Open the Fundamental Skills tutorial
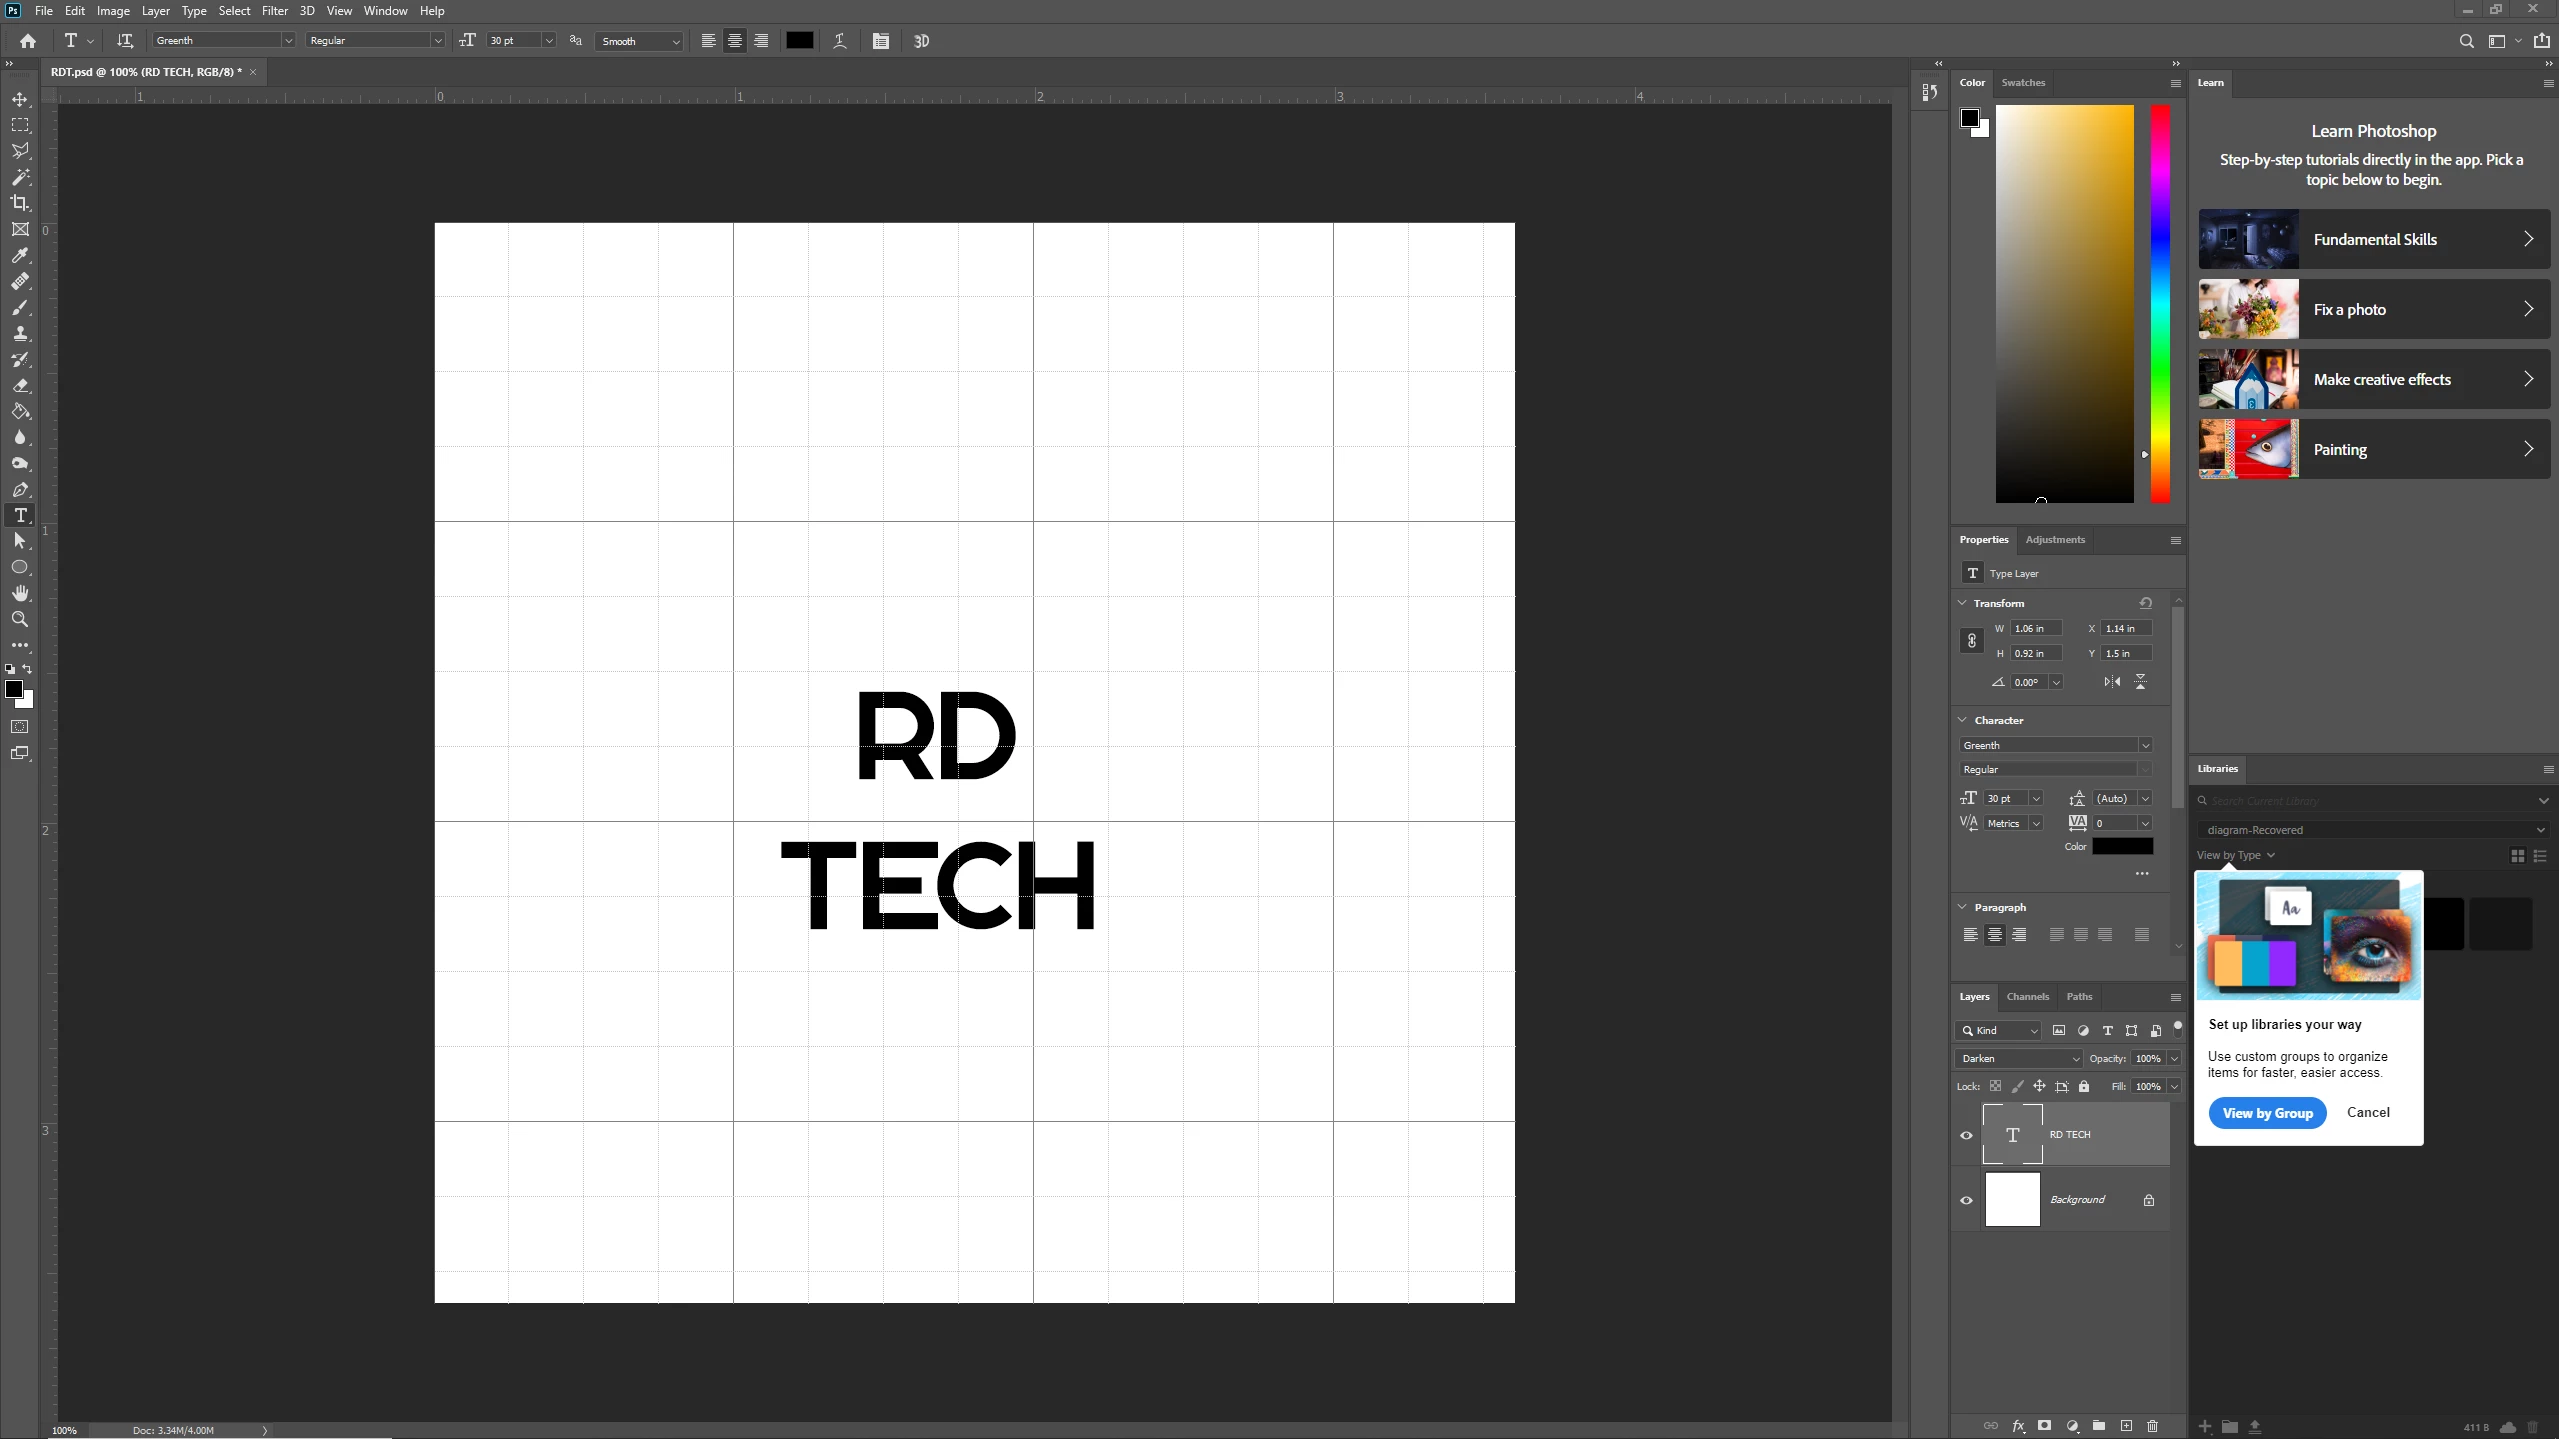 pos(2373,239)
